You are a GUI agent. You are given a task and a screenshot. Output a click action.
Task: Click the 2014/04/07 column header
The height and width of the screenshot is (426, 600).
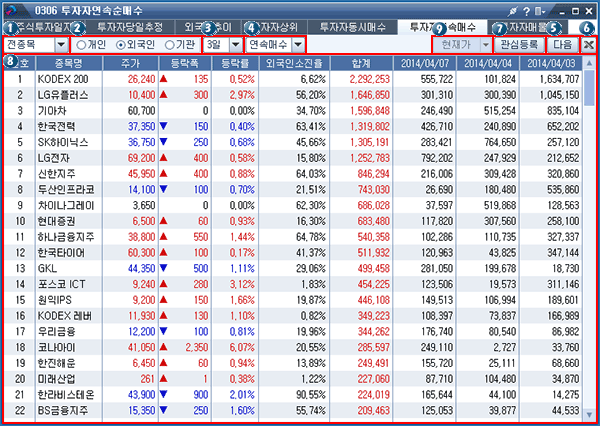(x=425, y=63)
